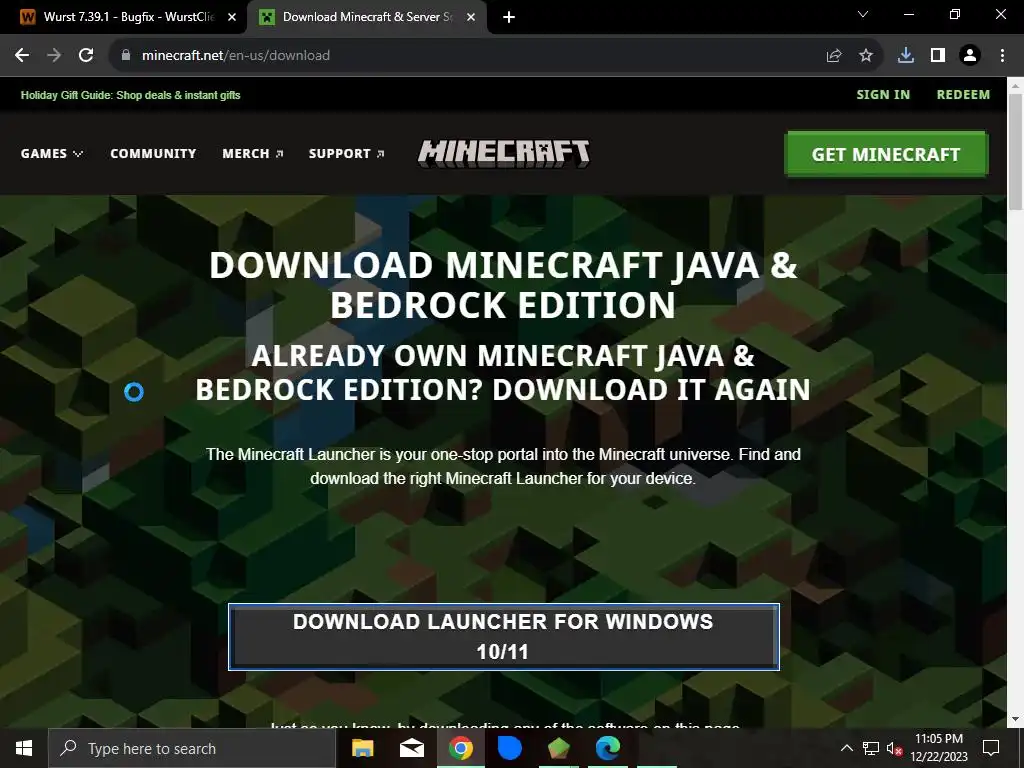Open the Windows Start menu
Image resolution: width=1024 pixels, height=768 pixels.
point(24,748)
